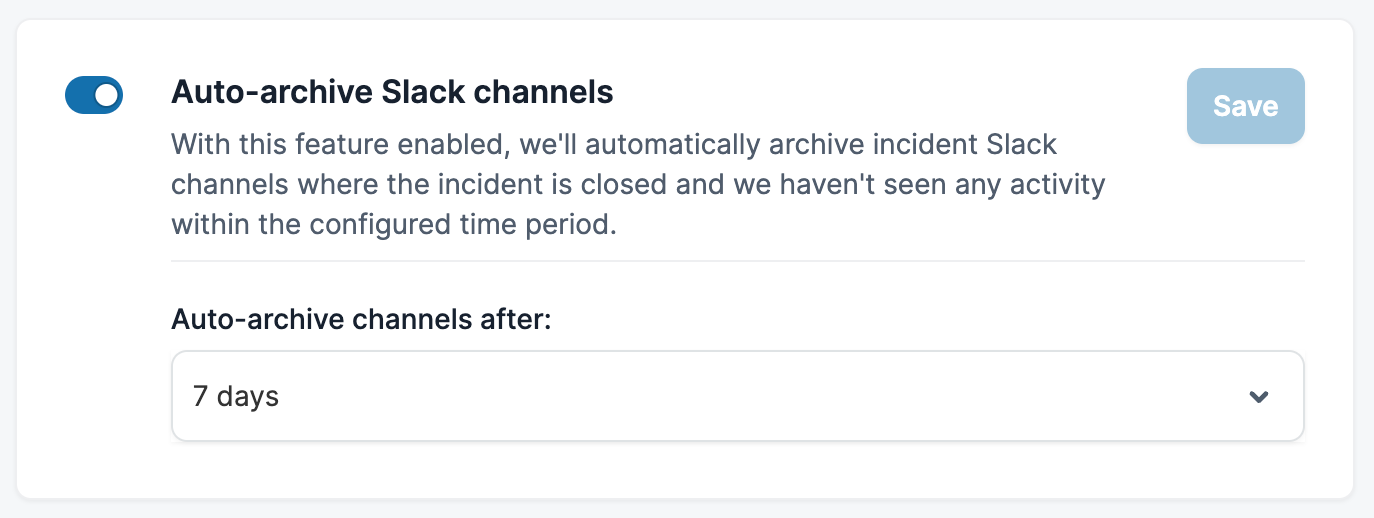
Task: Click the description line starting 'With this feature enabled'
Action: [x=614, y=144]
